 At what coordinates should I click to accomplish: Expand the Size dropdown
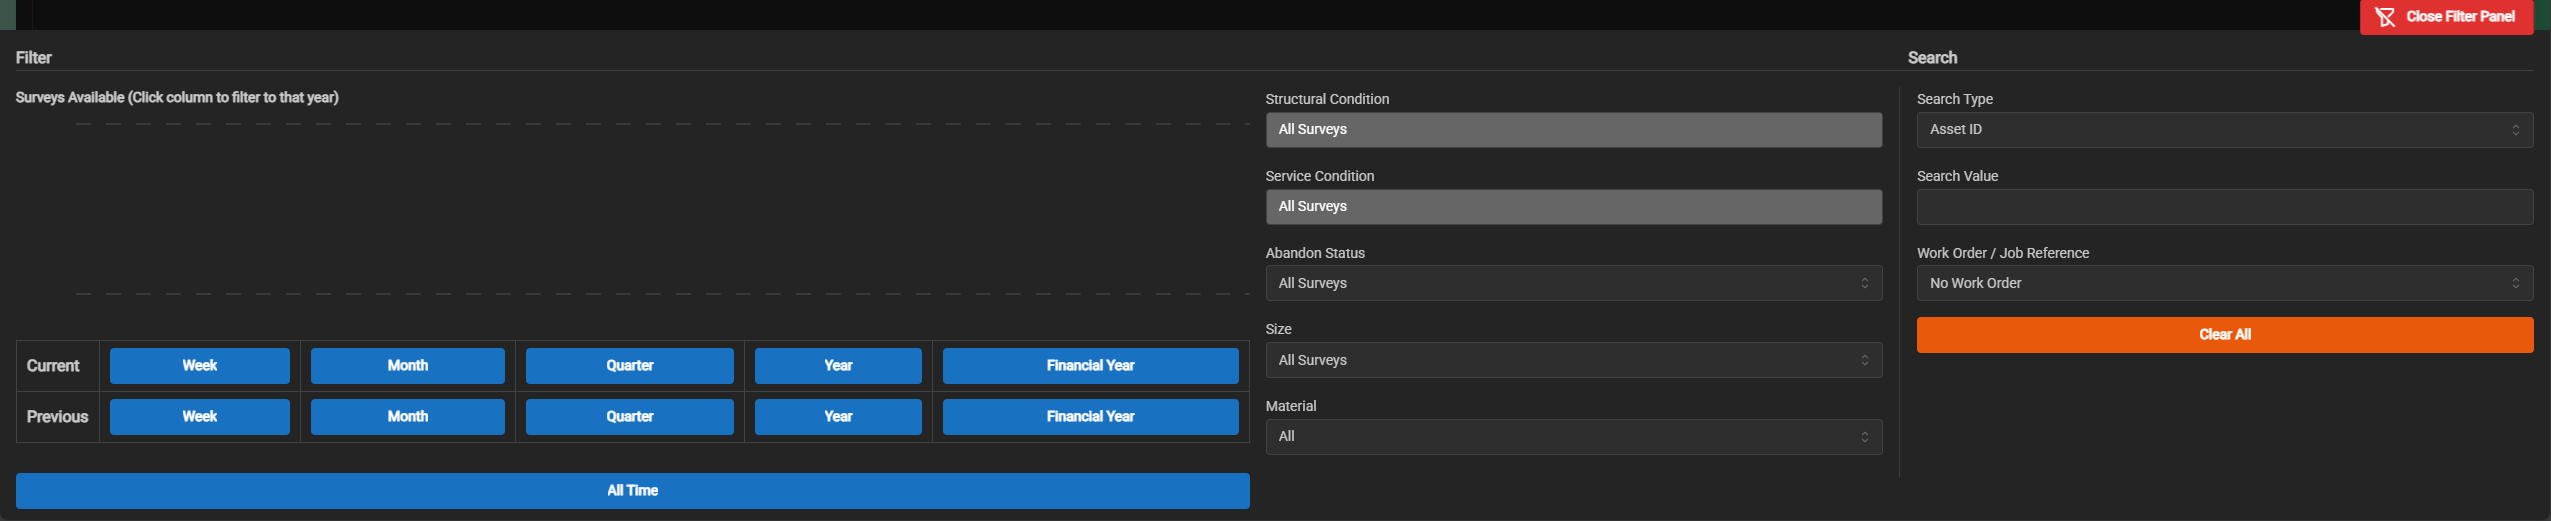(x=1572, y=361)
